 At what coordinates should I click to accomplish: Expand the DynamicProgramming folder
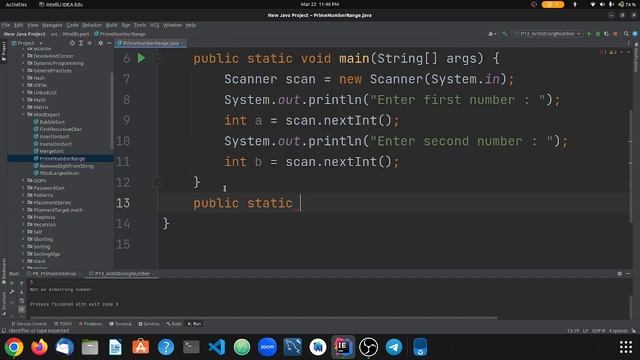[24, 63]
